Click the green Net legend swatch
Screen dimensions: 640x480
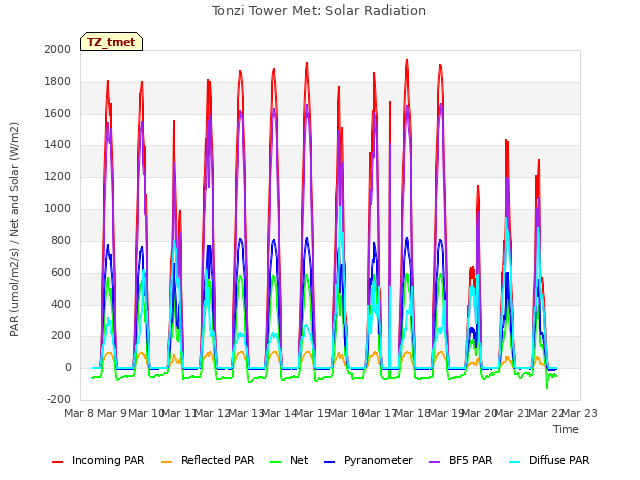click(x=276, y=462)
